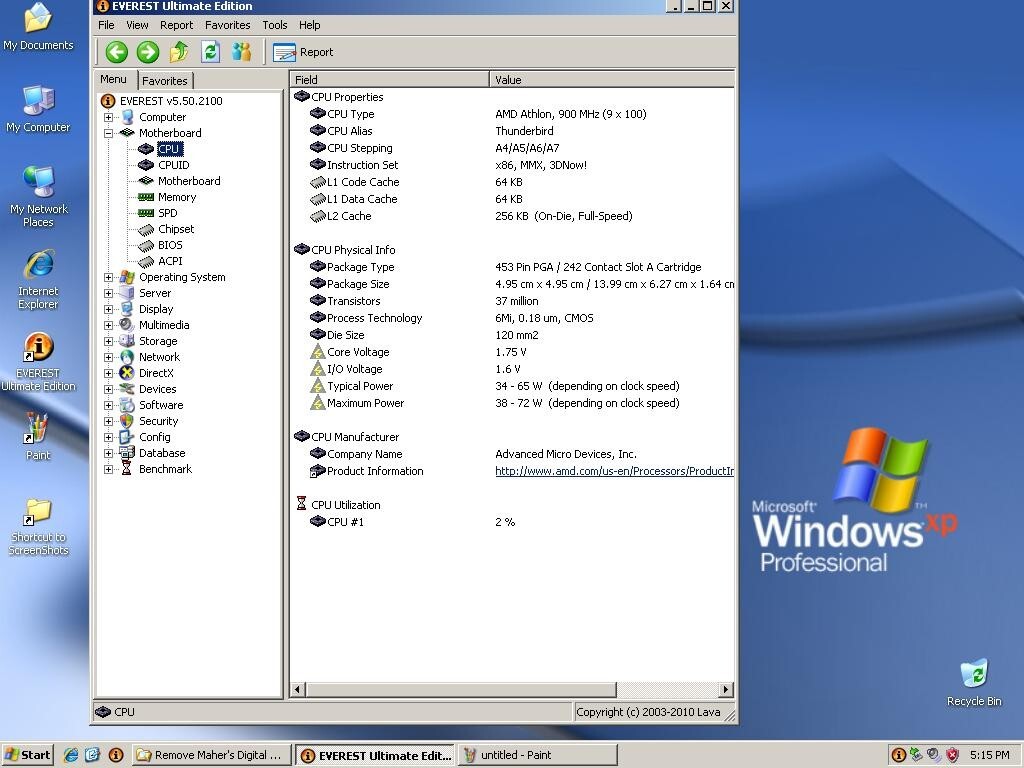
Task: Open the Report menu
Action: tap(176, 25)
